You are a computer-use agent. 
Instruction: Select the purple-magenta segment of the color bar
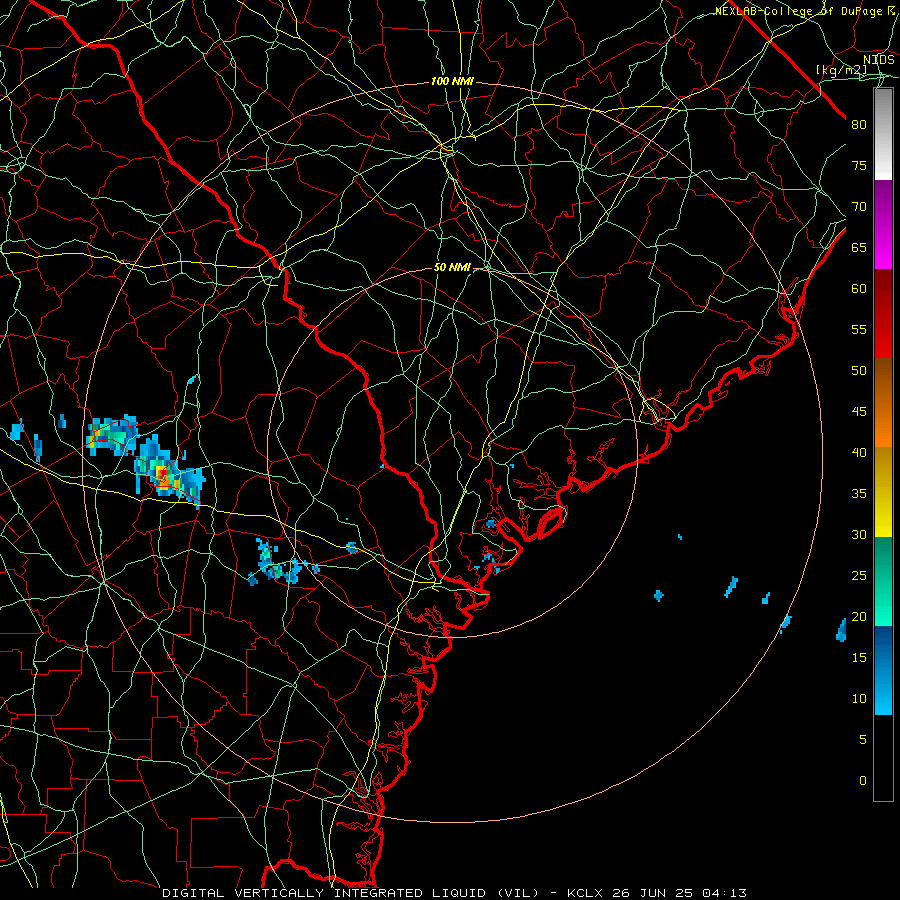coord(883,224)
